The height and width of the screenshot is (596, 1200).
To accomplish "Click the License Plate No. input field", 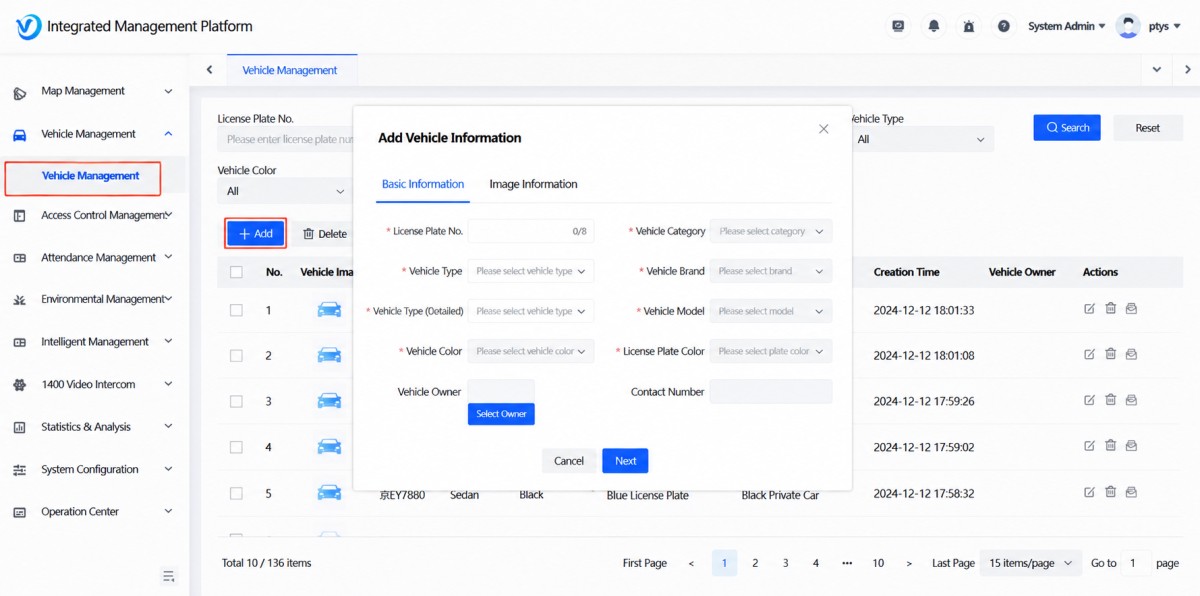I will pyautogui.click(x=531, y=231).
